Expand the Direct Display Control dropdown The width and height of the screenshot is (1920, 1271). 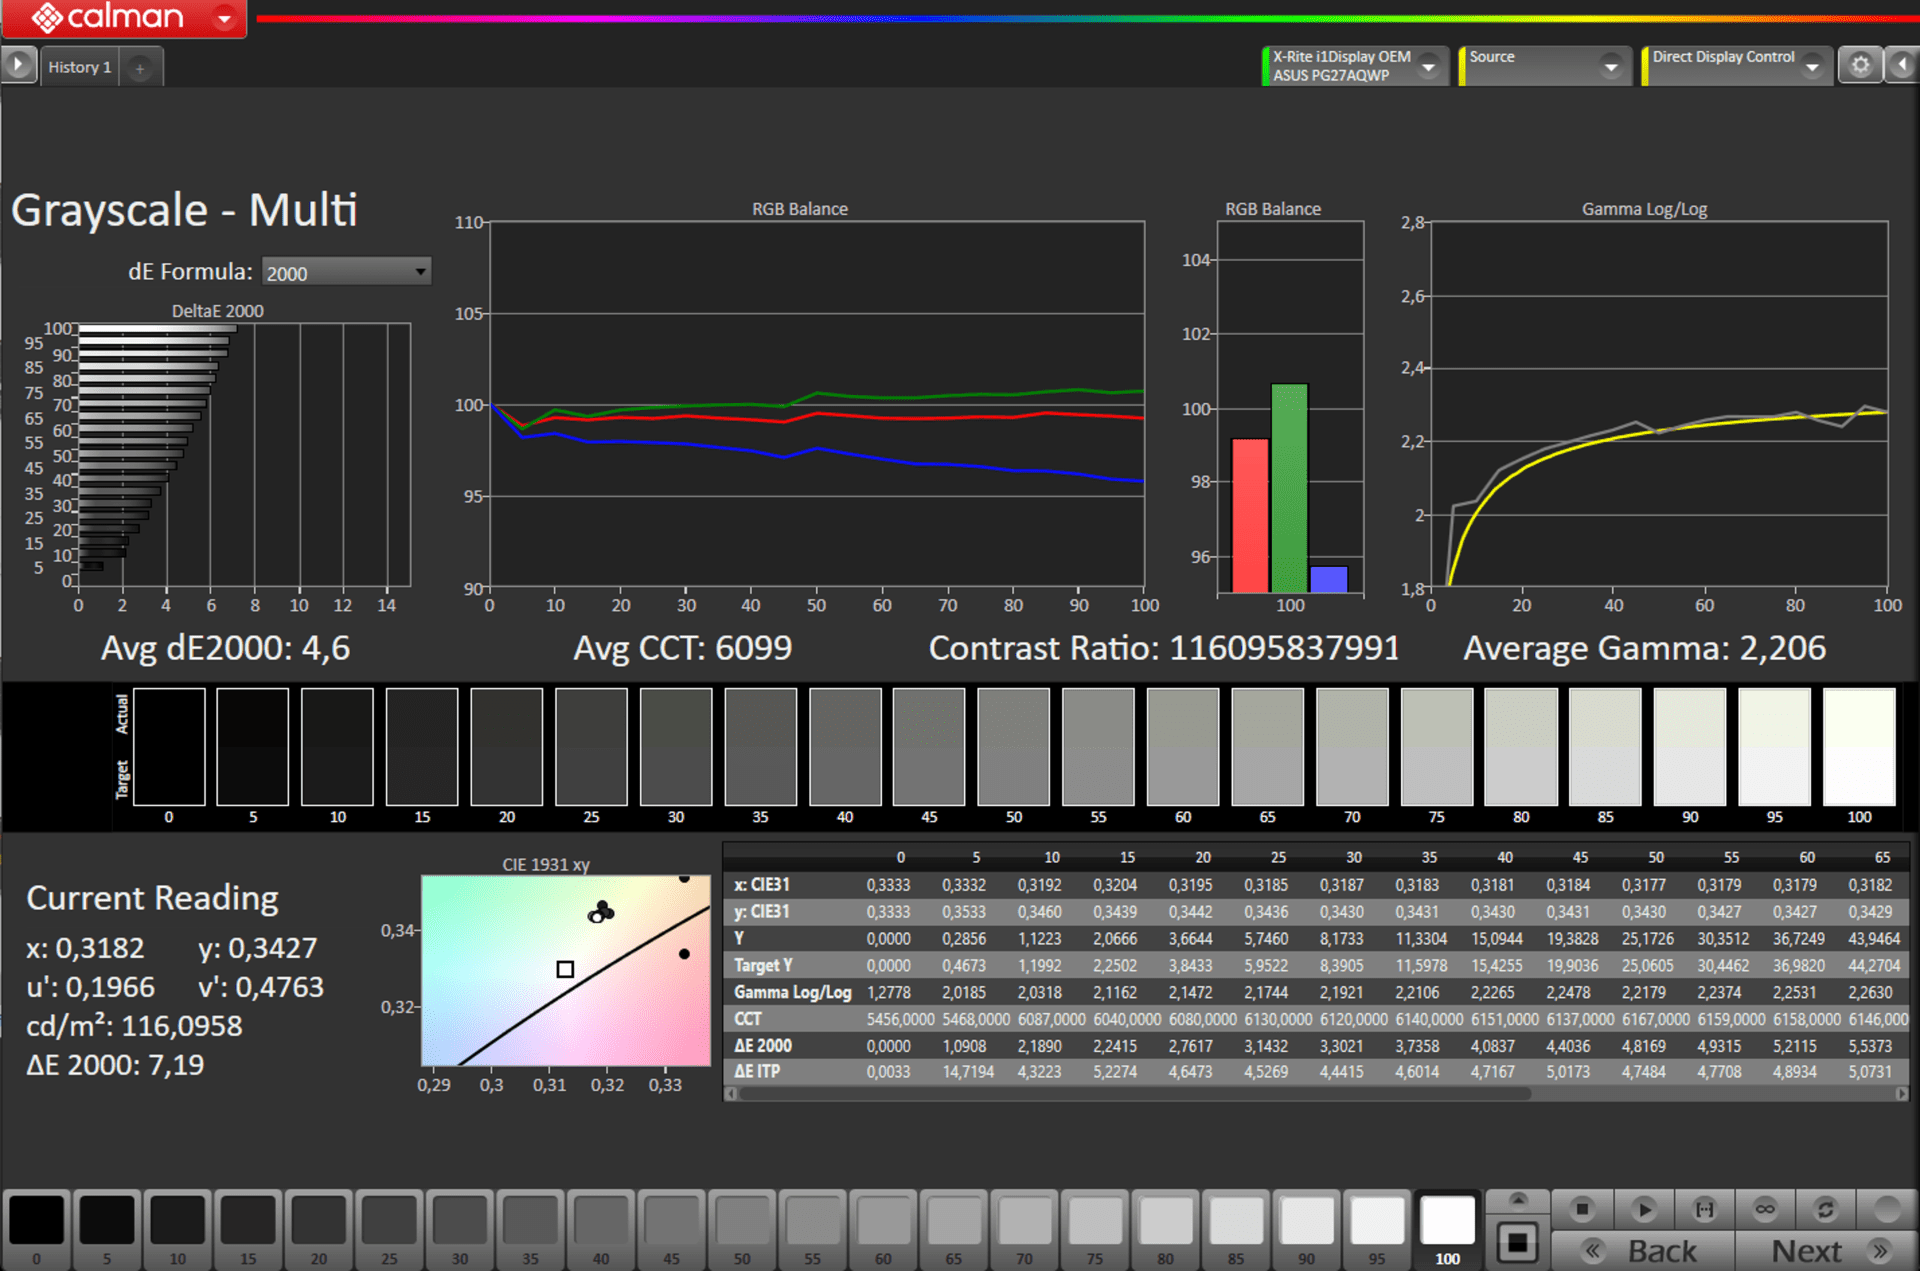[x=1811, y=67]
